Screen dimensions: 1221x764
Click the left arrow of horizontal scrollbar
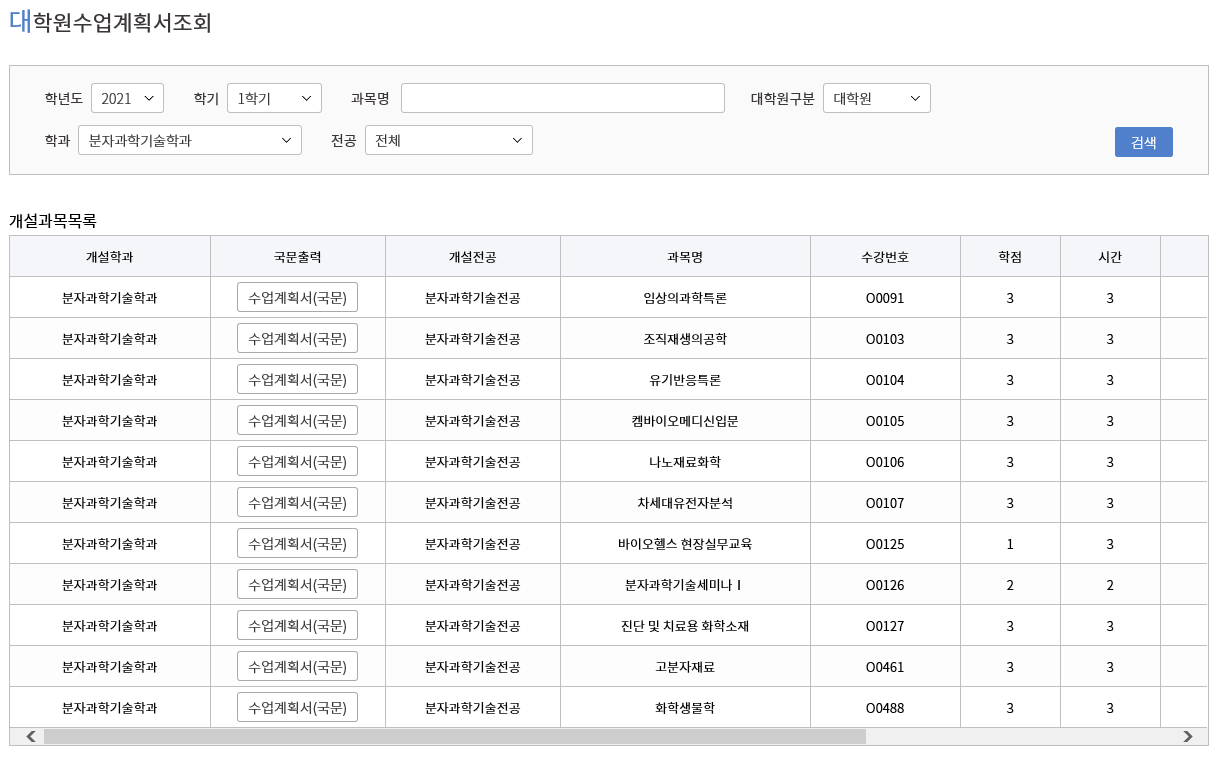point(31,737)
